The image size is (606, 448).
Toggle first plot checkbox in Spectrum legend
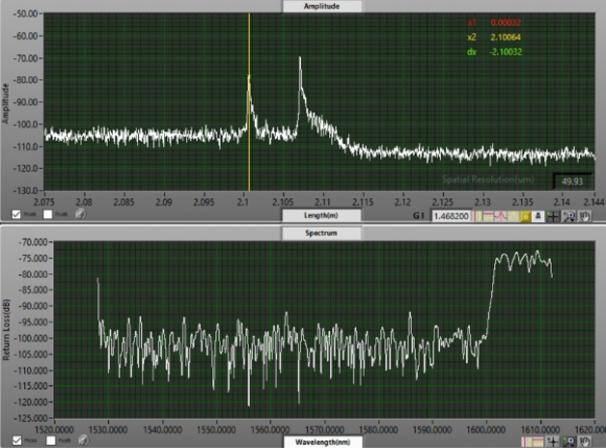point(16,440)
